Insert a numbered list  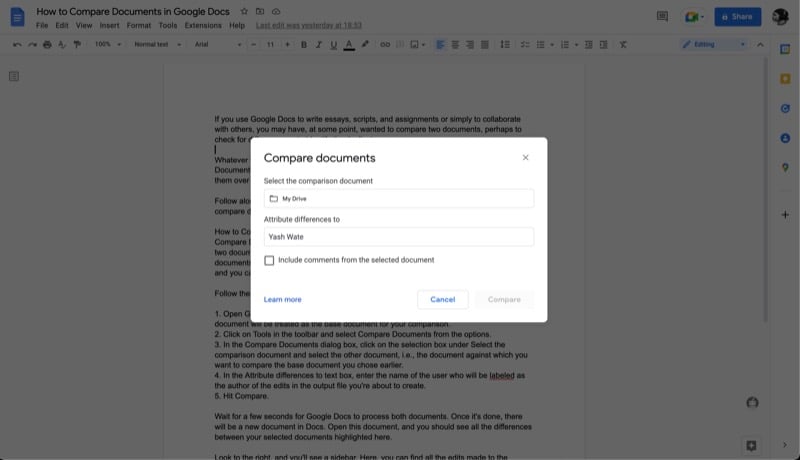pos(565,44)
